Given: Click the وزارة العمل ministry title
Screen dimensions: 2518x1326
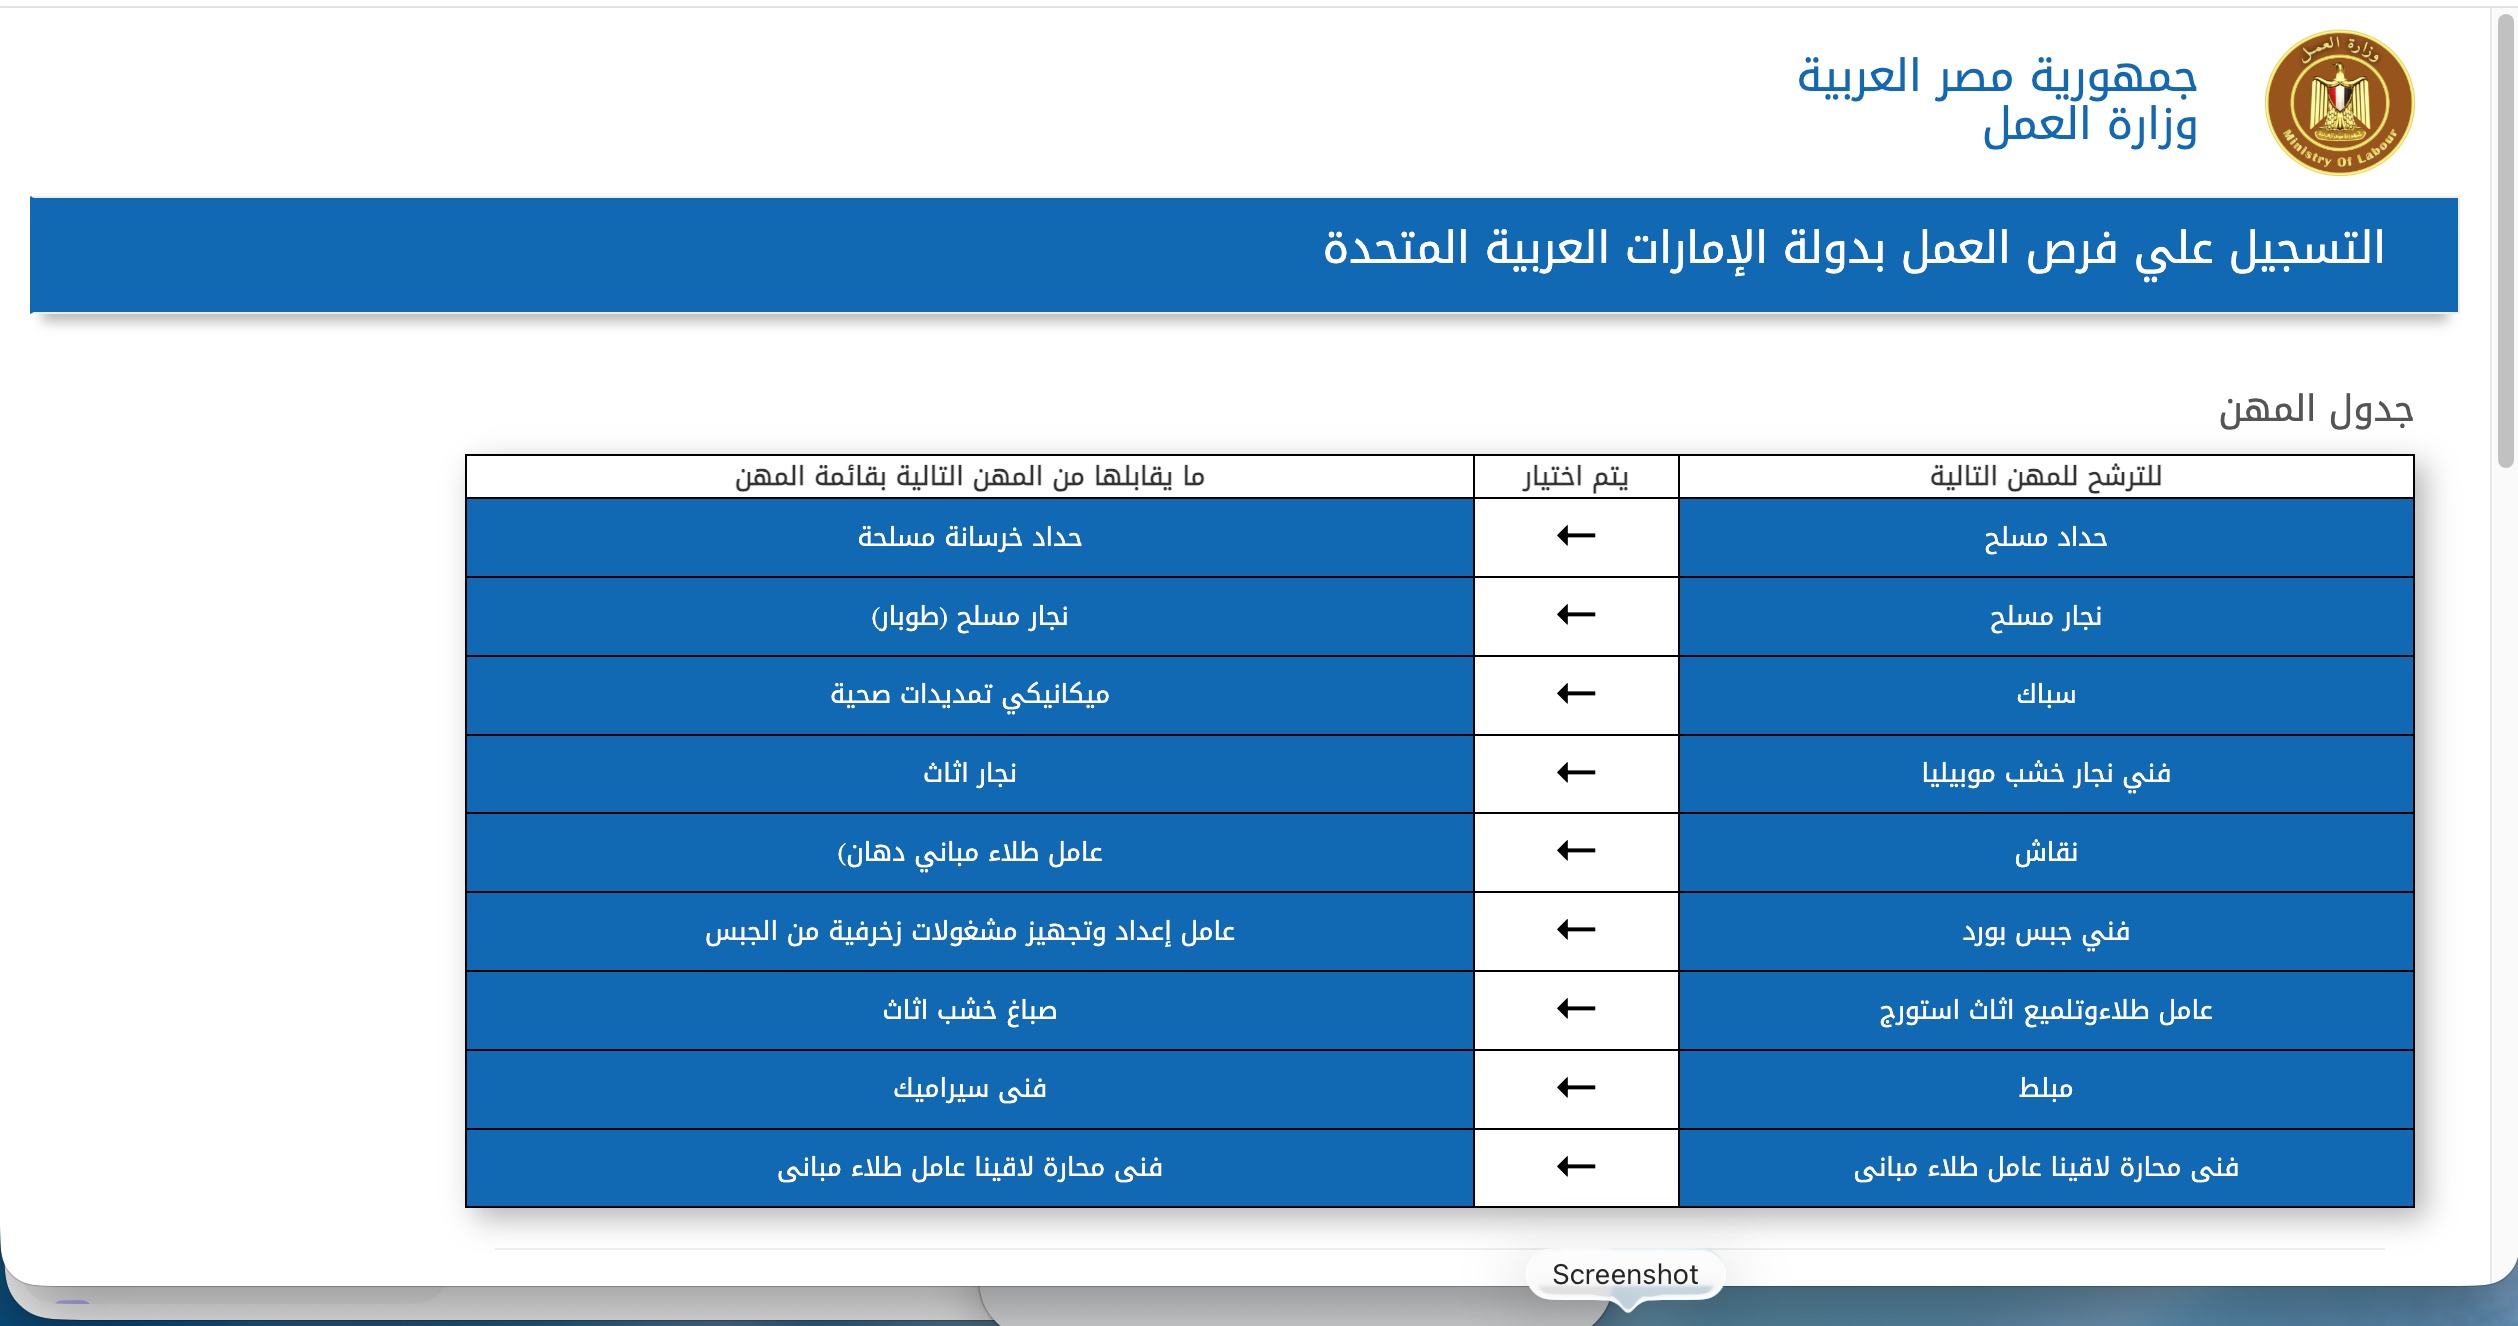Looking at the screenshot, I should click(2089, 127).
